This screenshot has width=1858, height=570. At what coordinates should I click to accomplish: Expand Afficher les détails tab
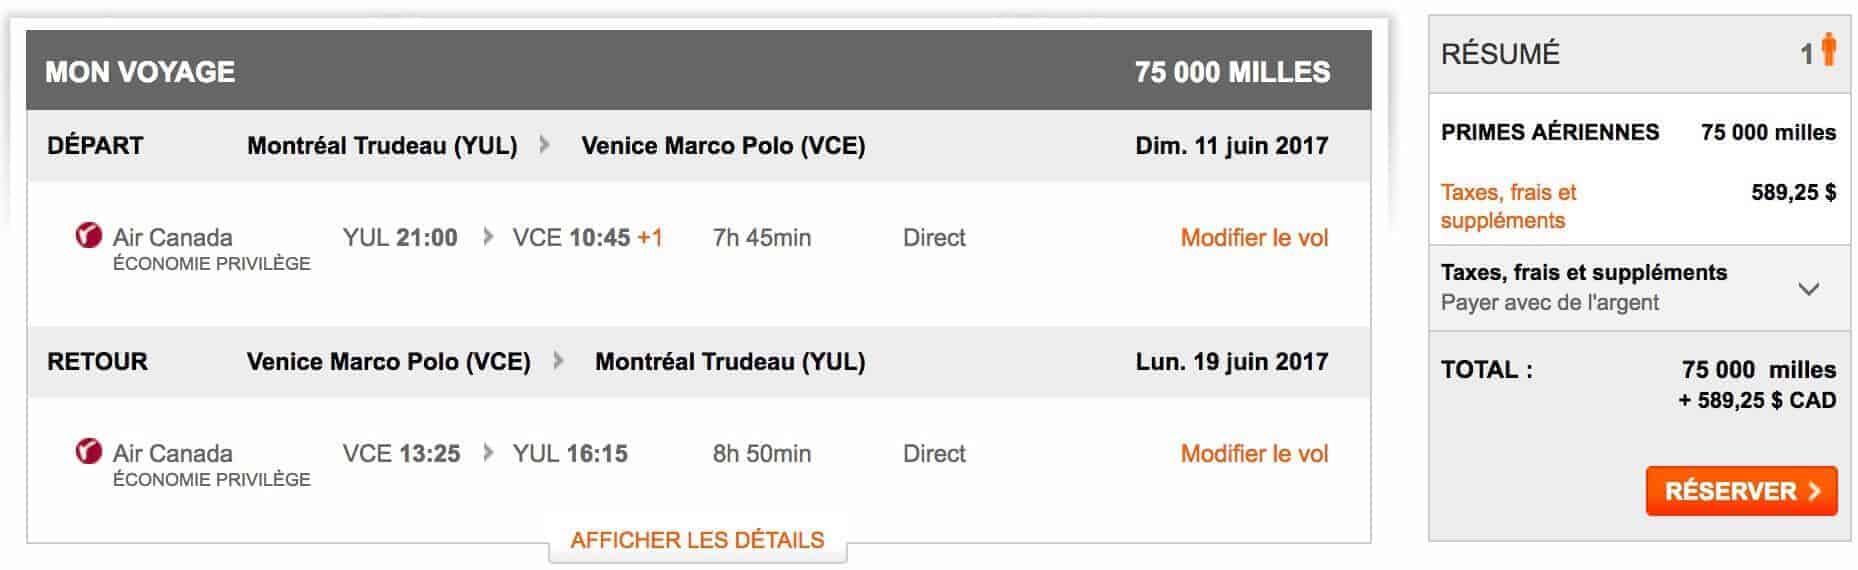coord(697,540)
